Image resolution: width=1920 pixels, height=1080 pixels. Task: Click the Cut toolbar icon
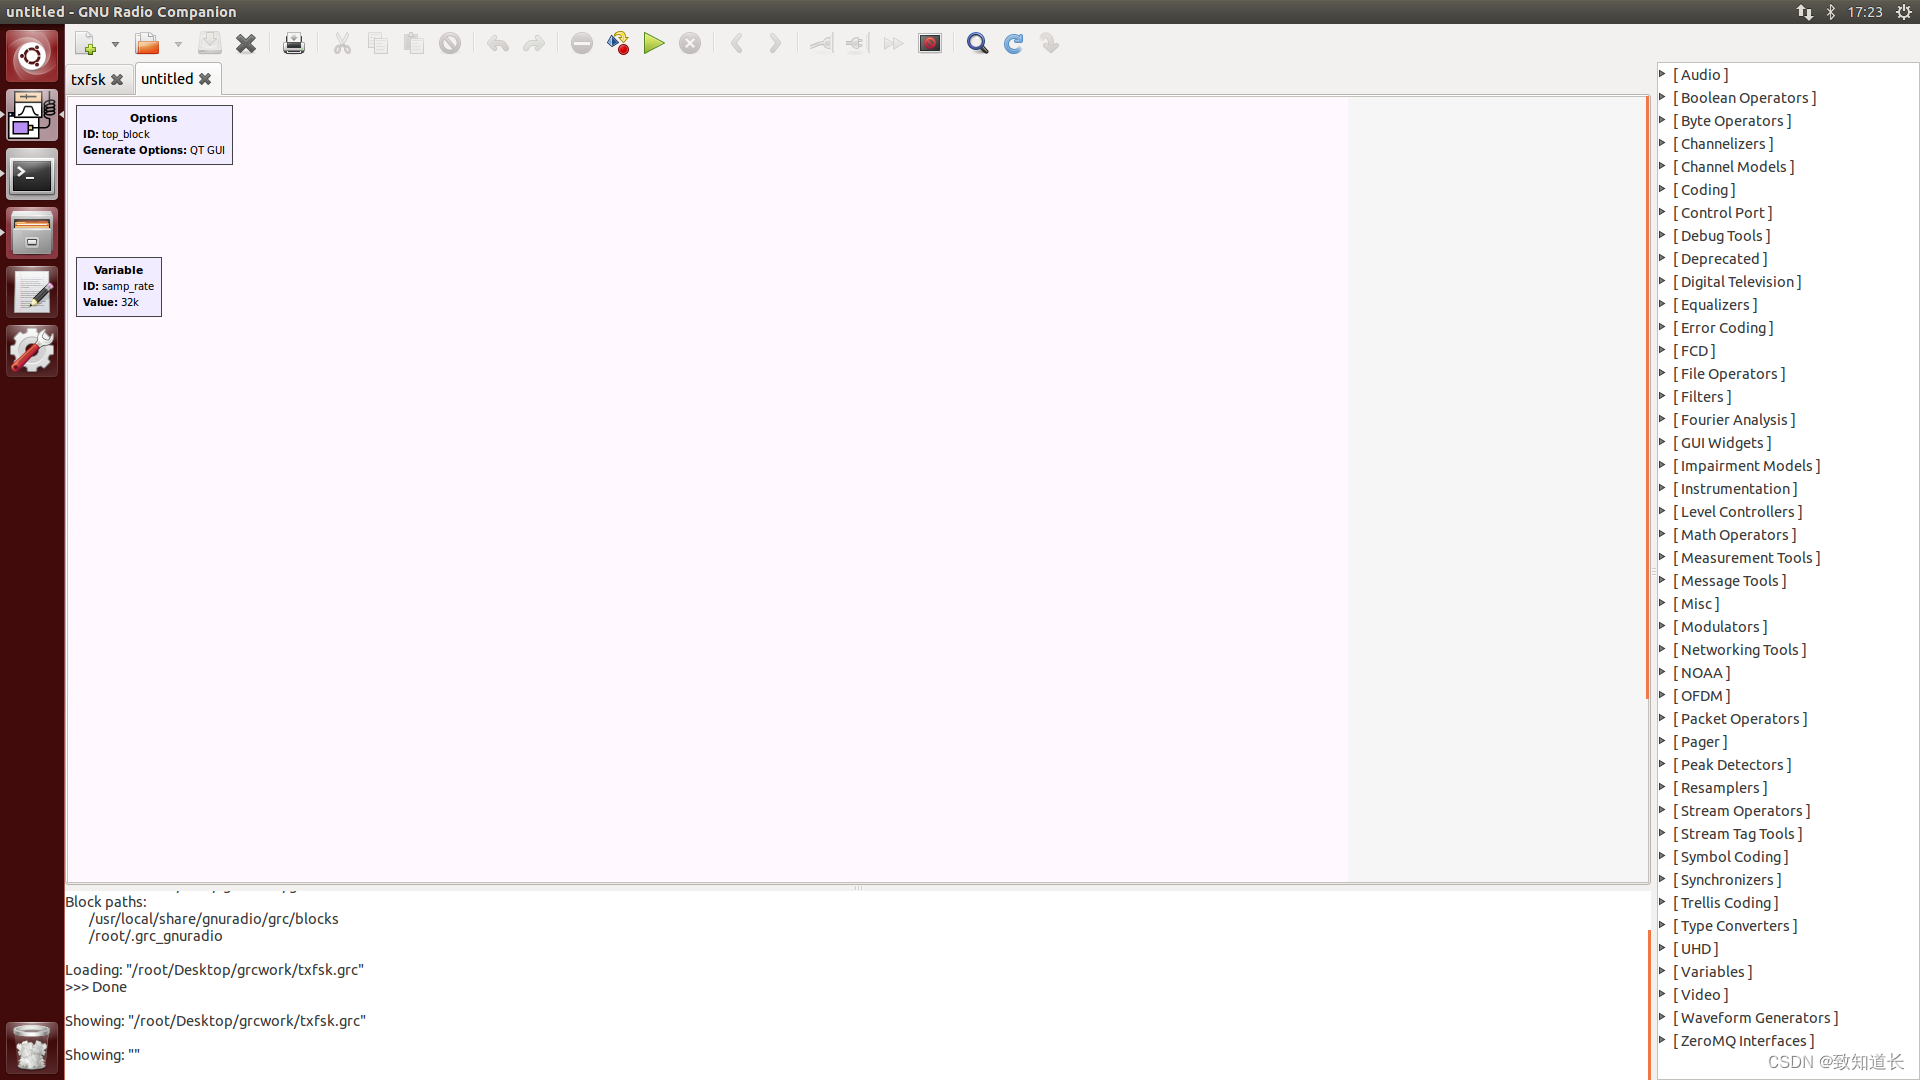pyautogui.click(x=342, y=43)
